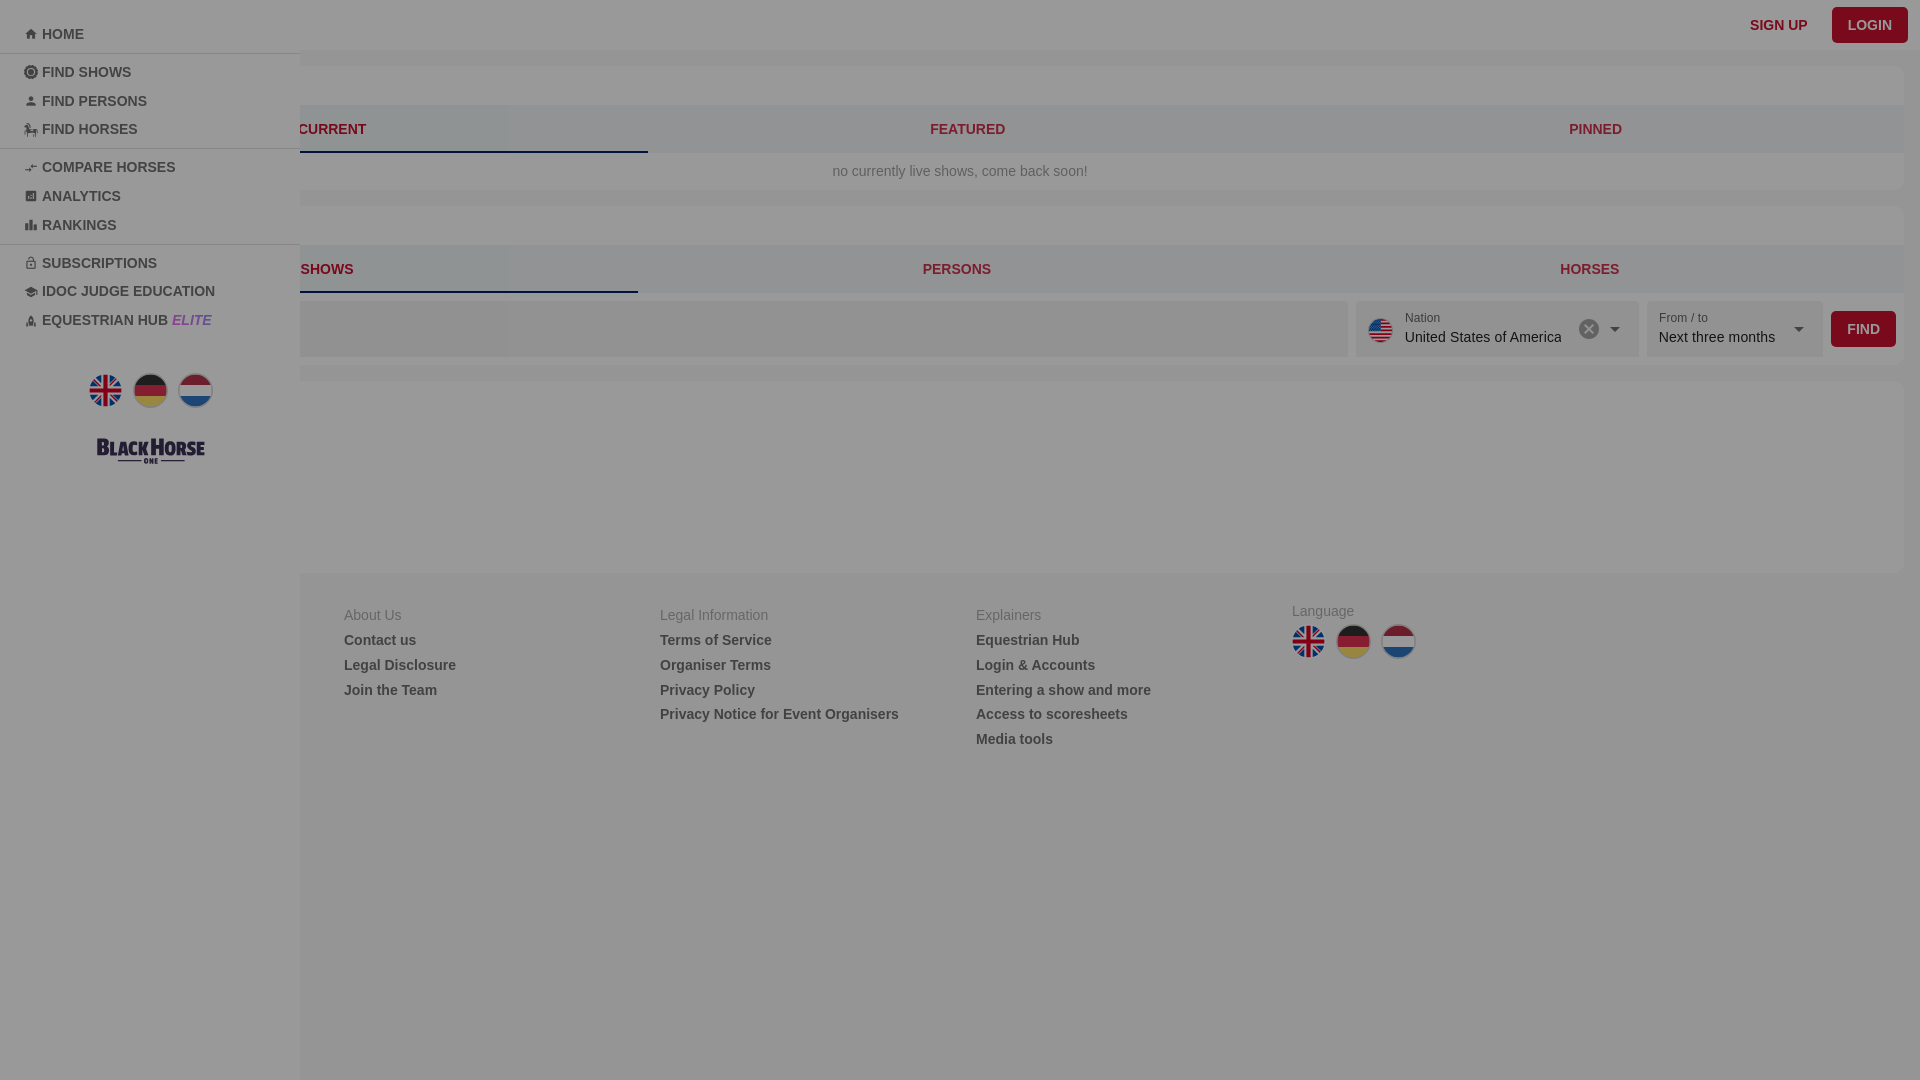The height and width of the screenshot is (1080, 1920).
Task: Click the Find button
Action: click(x=1863, y=329)
